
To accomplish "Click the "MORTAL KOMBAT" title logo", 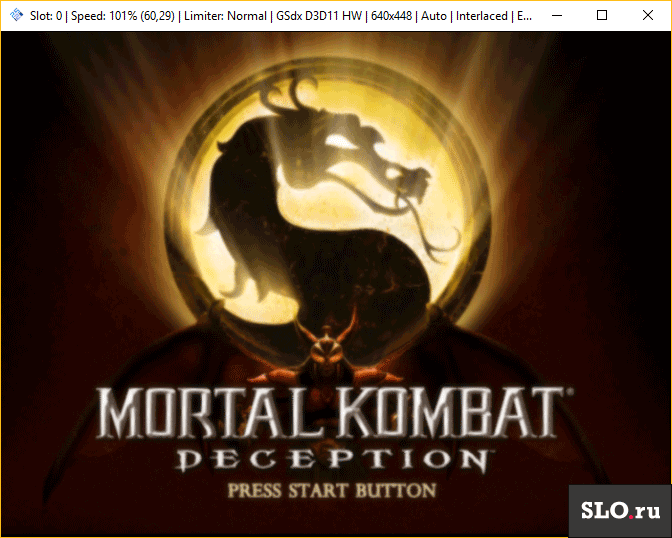I will 335,413.
